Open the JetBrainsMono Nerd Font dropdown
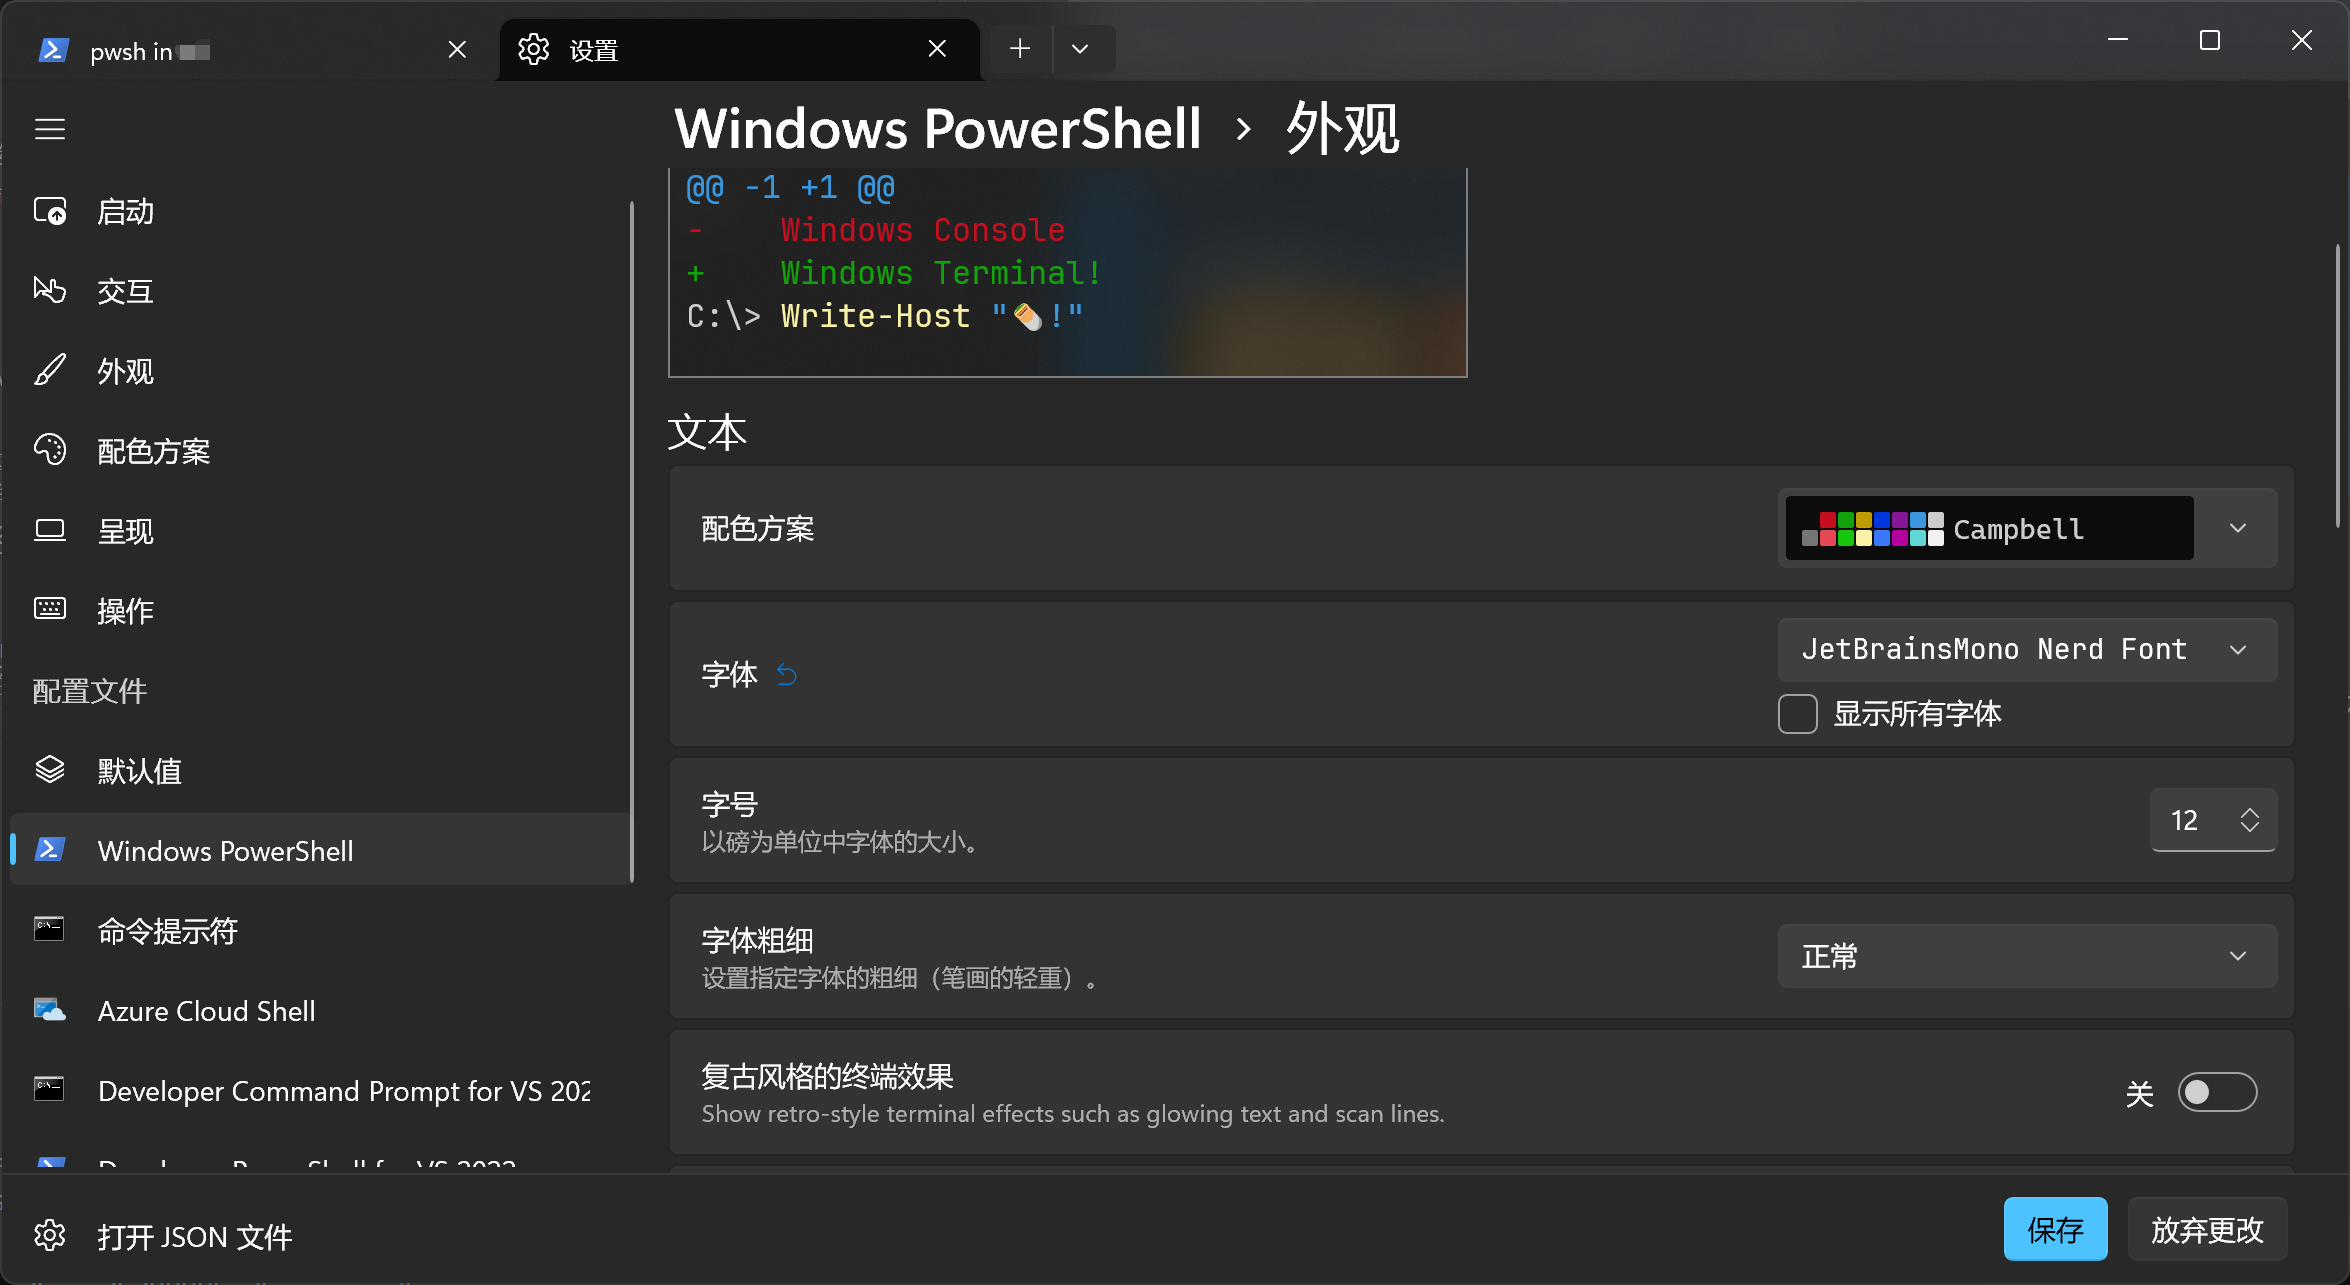 [x=2027, y=650]
